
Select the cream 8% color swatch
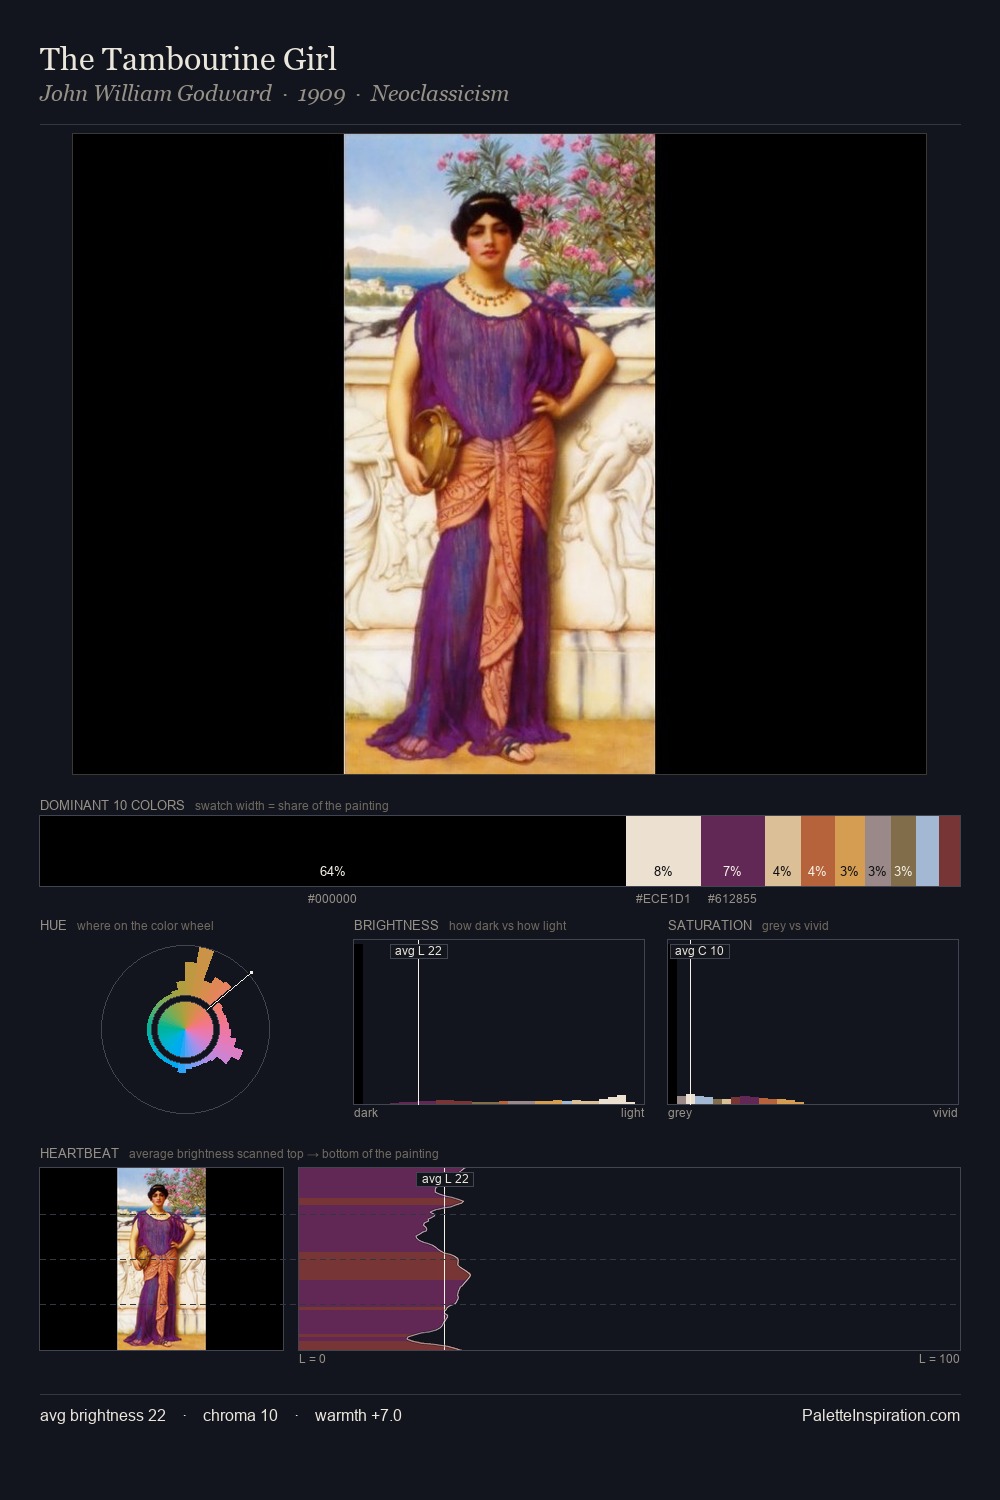[x=663, y=851]
